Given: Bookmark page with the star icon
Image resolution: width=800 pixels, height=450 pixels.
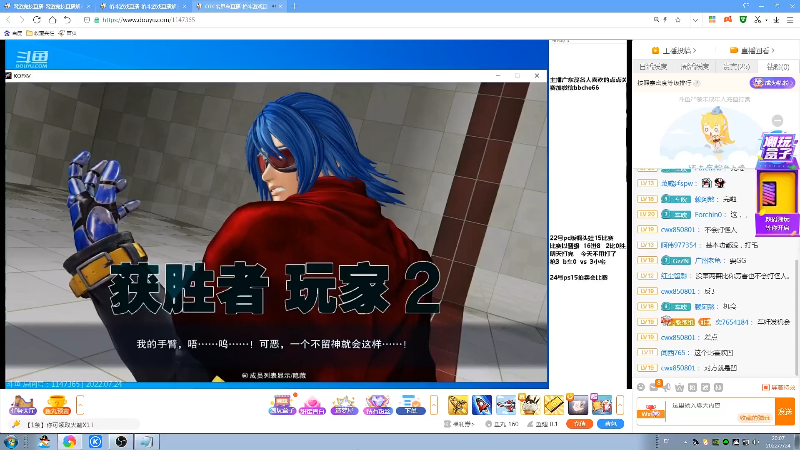Looking at the screenshot, I should coord(678,19).
